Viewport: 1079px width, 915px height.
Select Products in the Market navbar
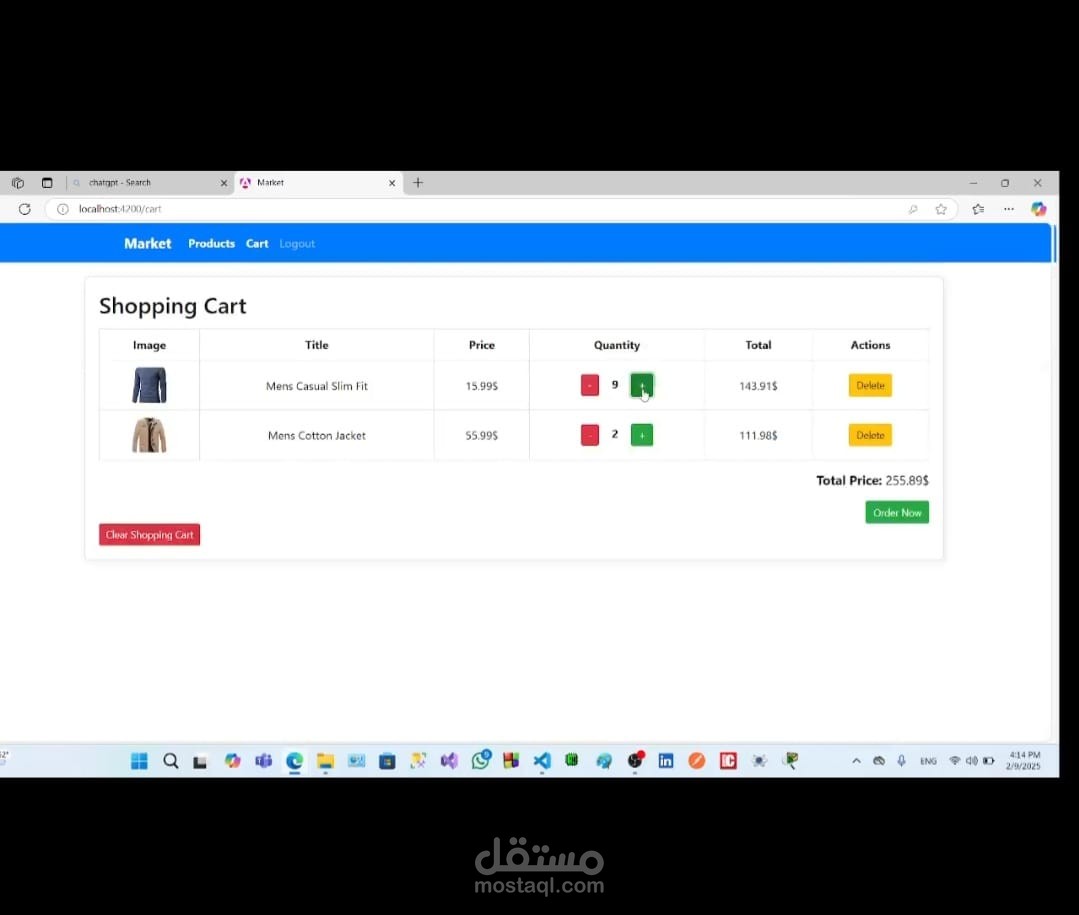point(211,243)
